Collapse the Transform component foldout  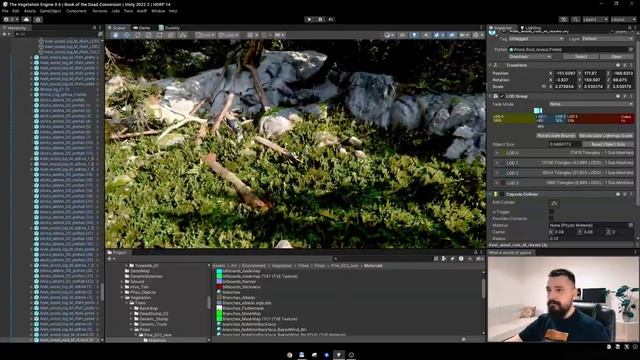coord(491,65)
